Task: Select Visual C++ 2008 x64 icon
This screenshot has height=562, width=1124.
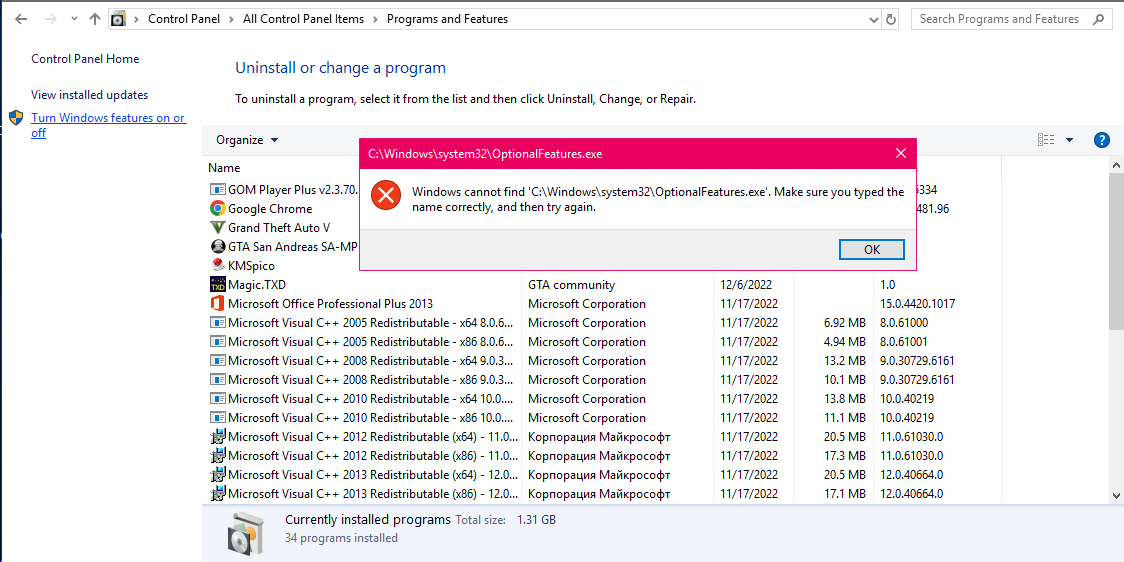Action: (x=217, y=361)
